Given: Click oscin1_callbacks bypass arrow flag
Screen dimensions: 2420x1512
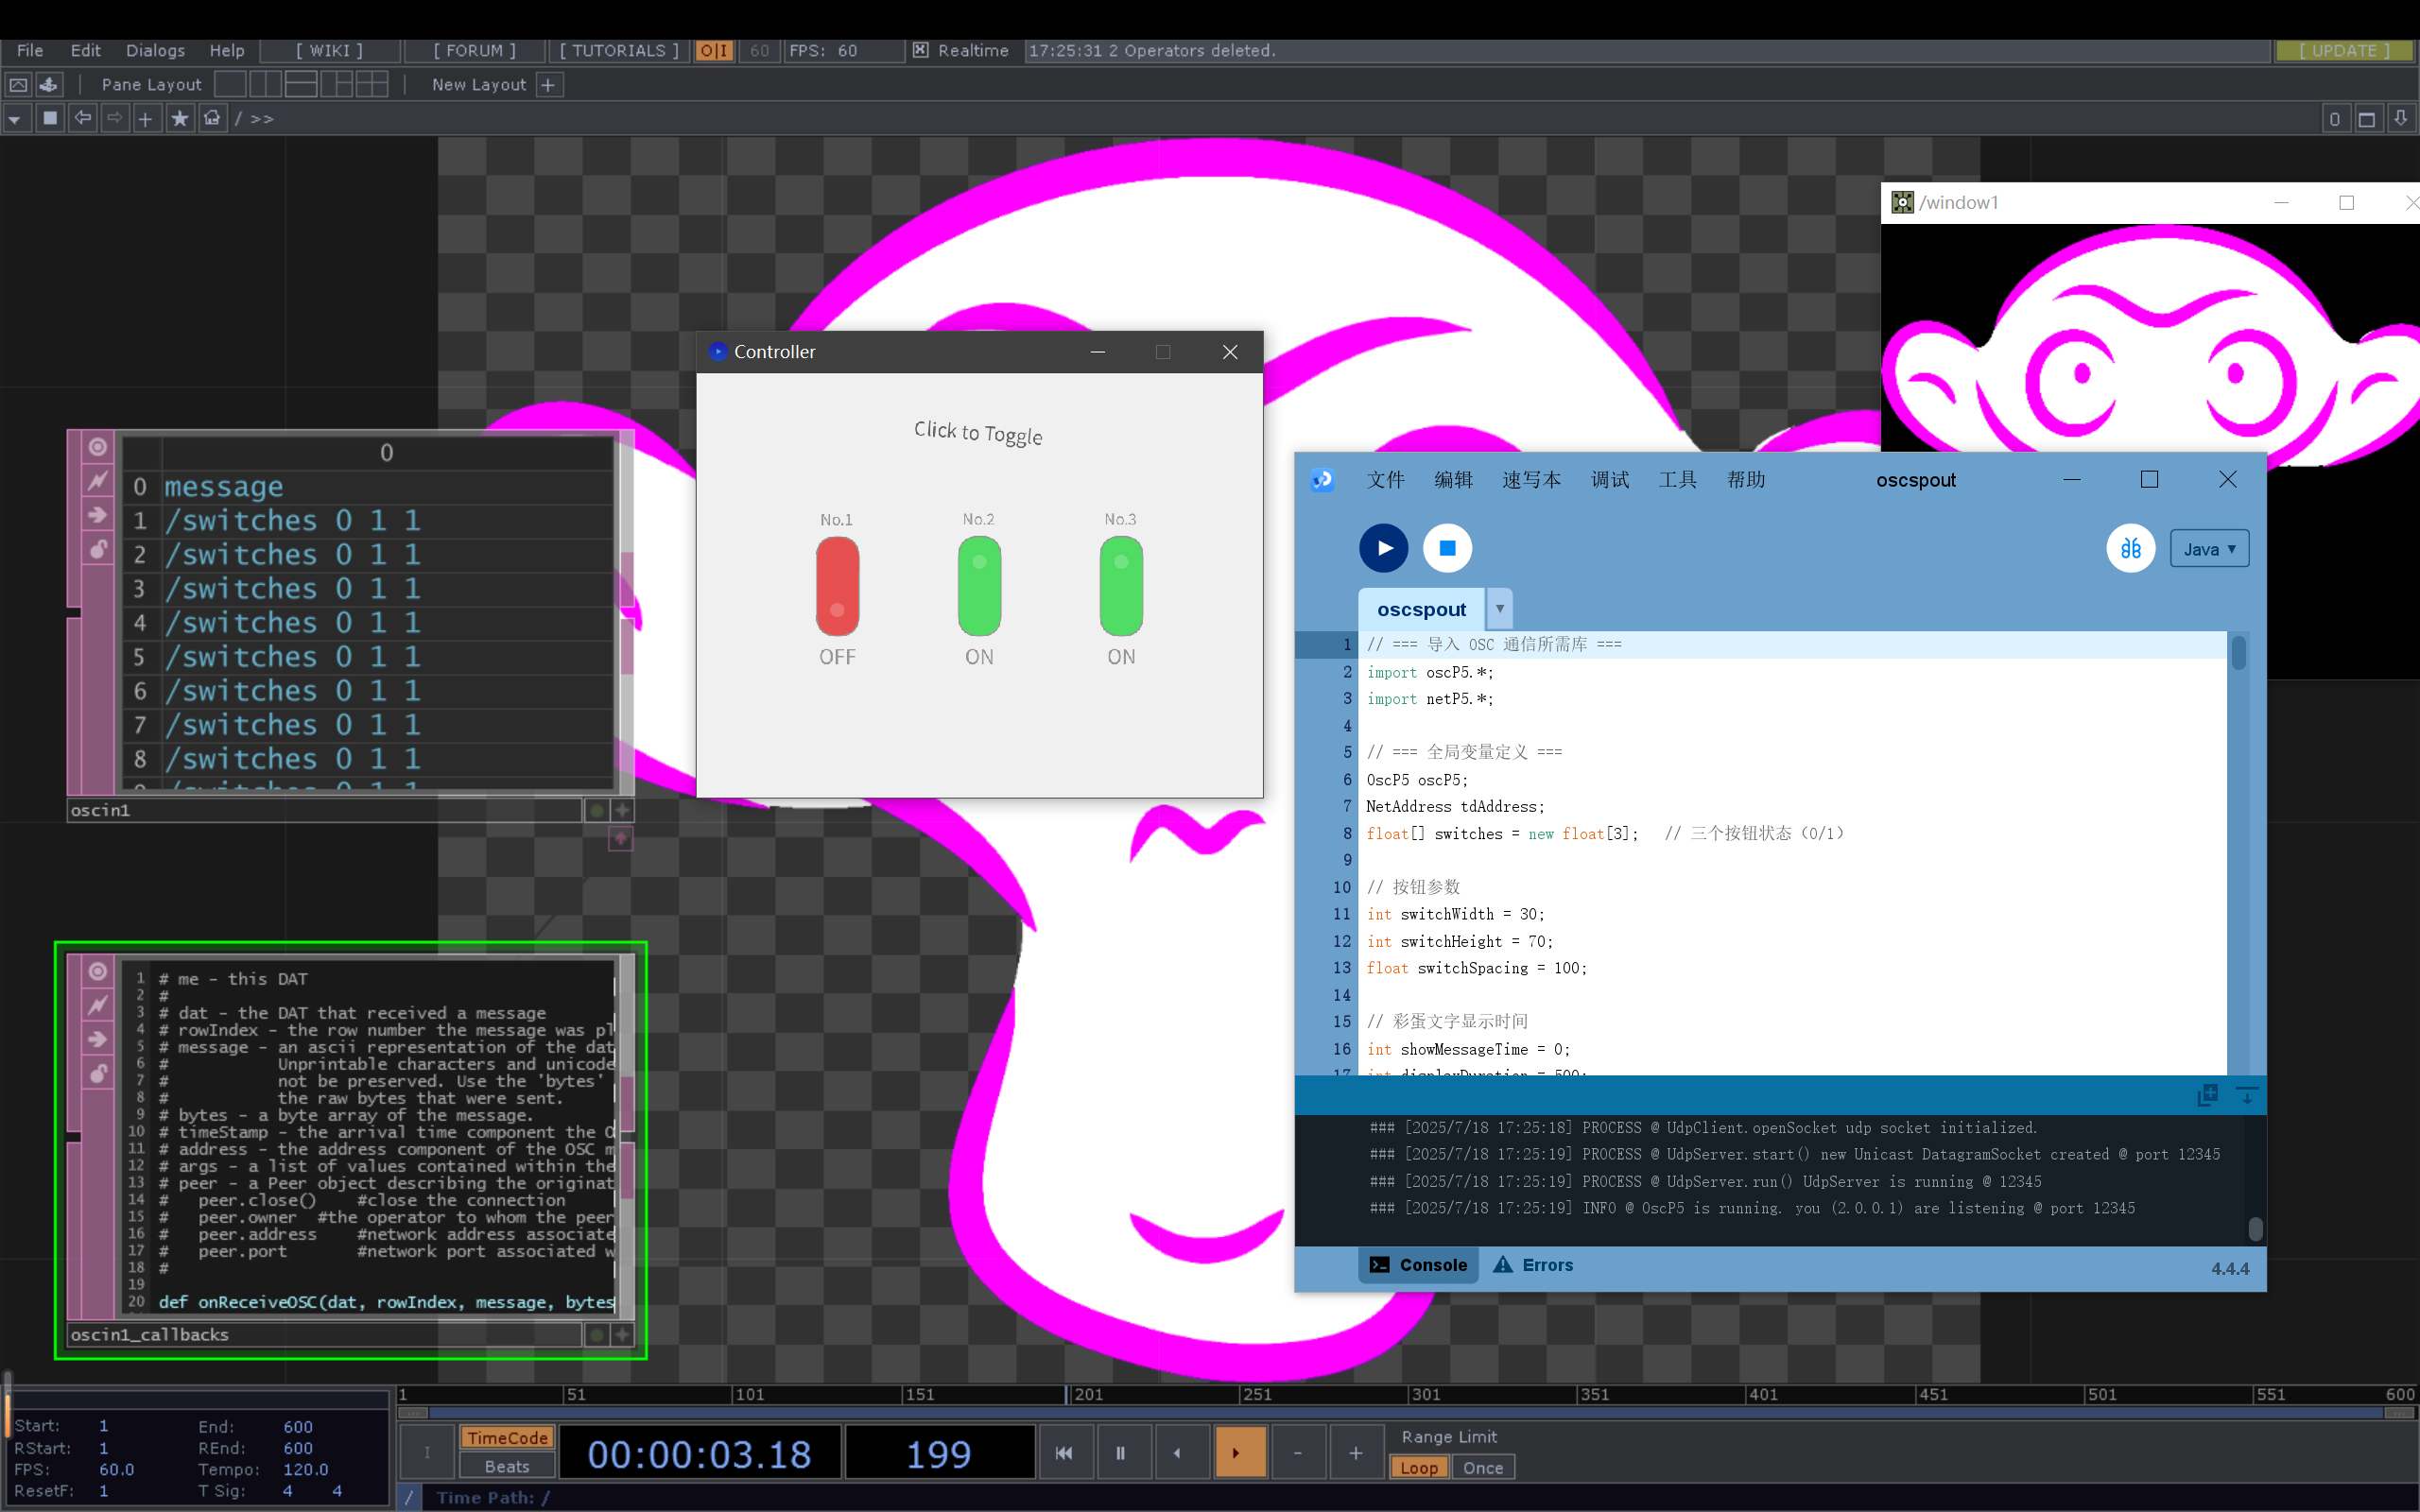Looking at the screenshot, I should (98, 1039).
